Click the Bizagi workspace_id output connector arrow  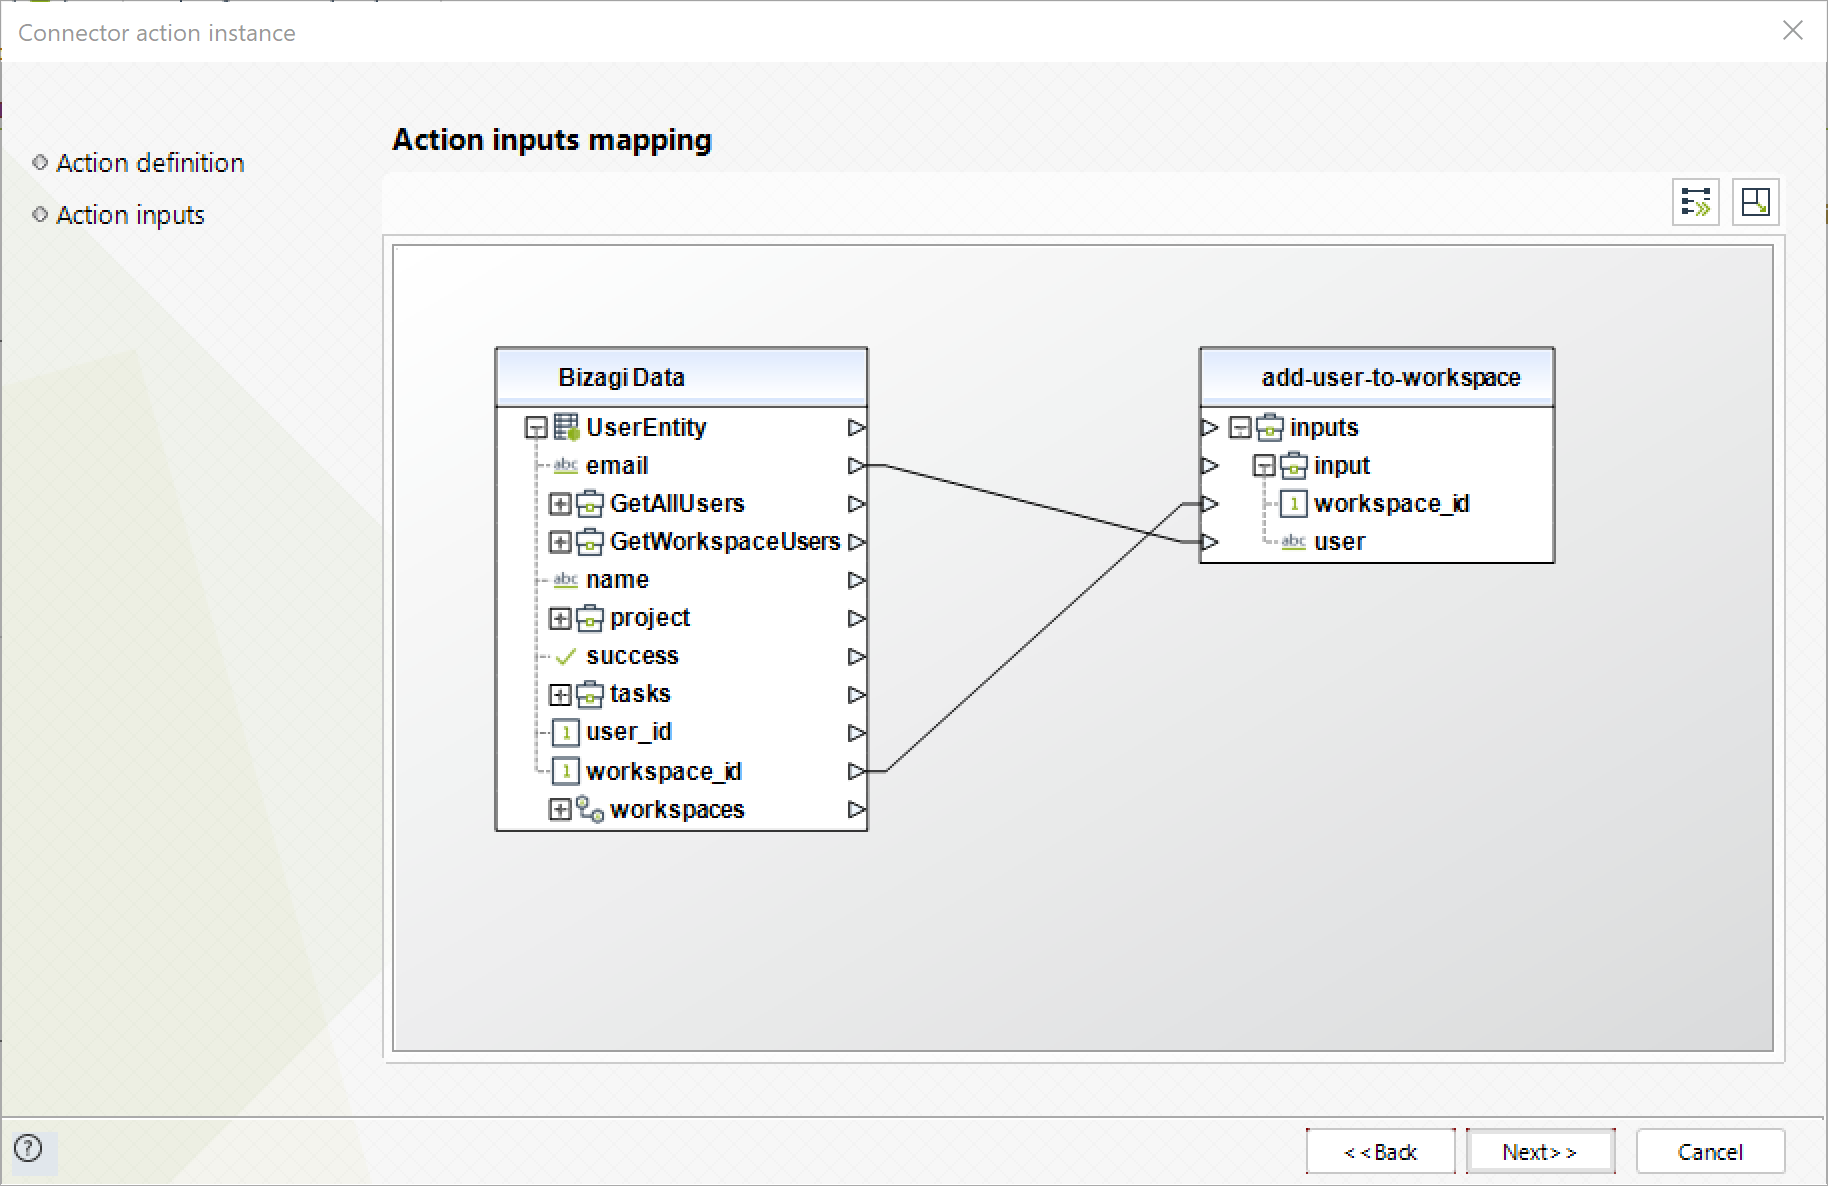coord(856,771)
